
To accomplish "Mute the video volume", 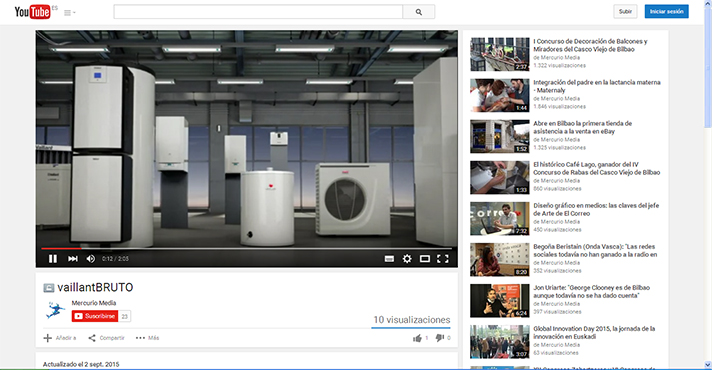I will [x=91, y=259].
